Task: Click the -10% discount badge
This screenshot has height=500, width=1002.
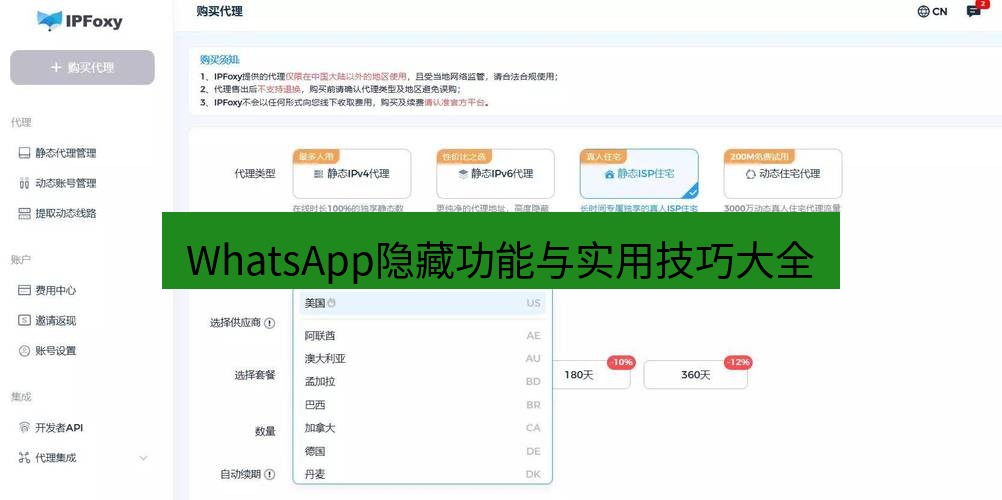Action: click(x=621, y=363)
